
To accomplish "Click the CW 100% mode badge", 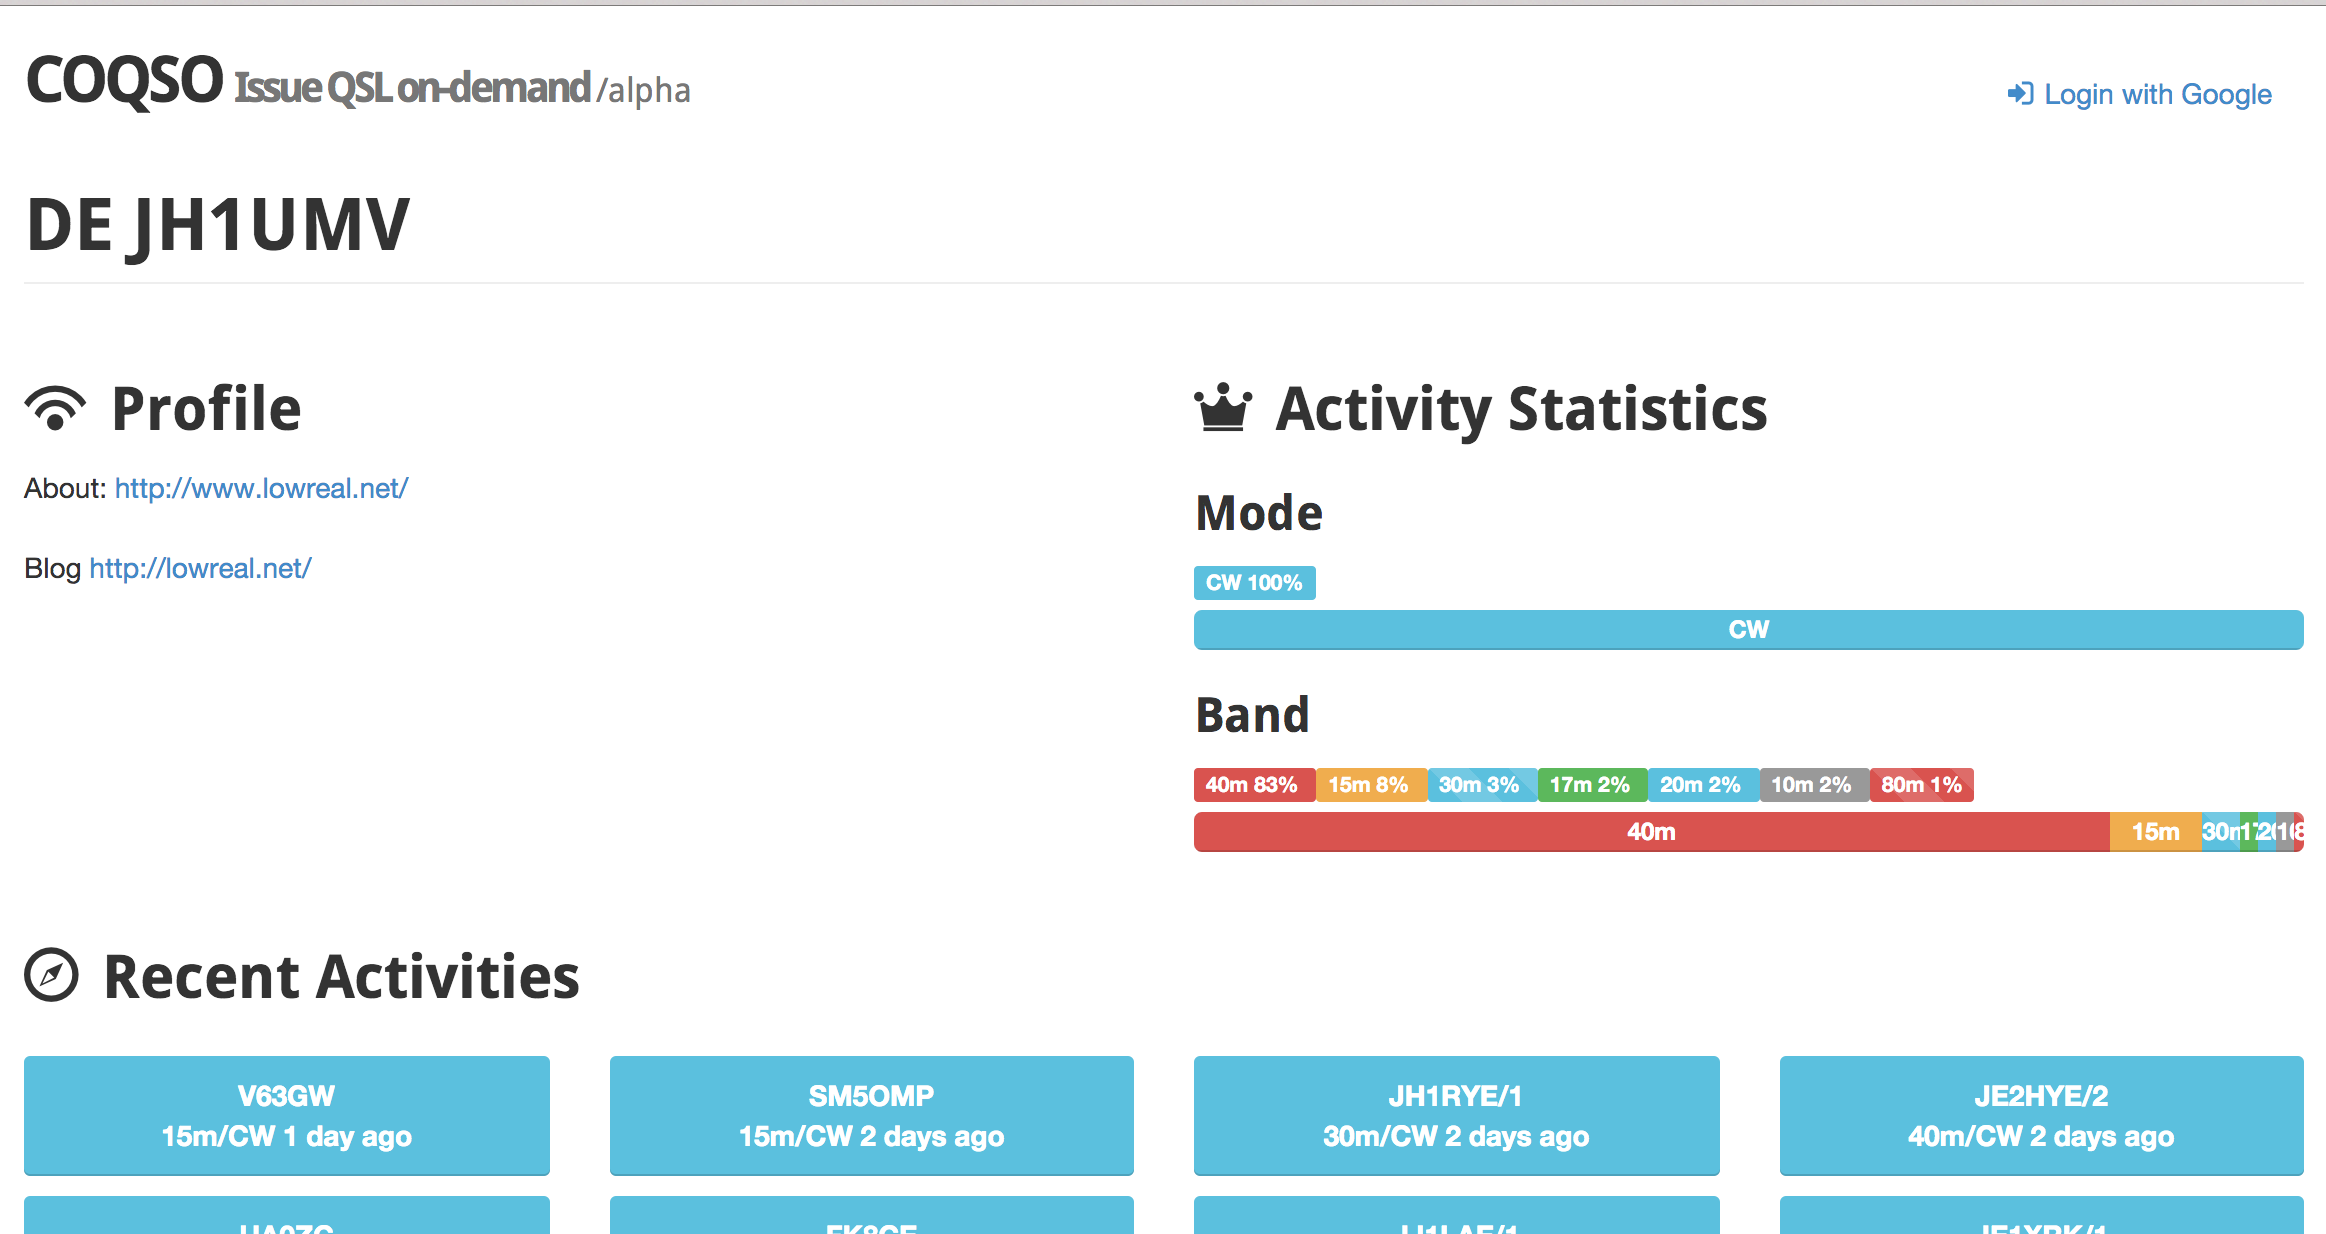I will click(1254, 583).
